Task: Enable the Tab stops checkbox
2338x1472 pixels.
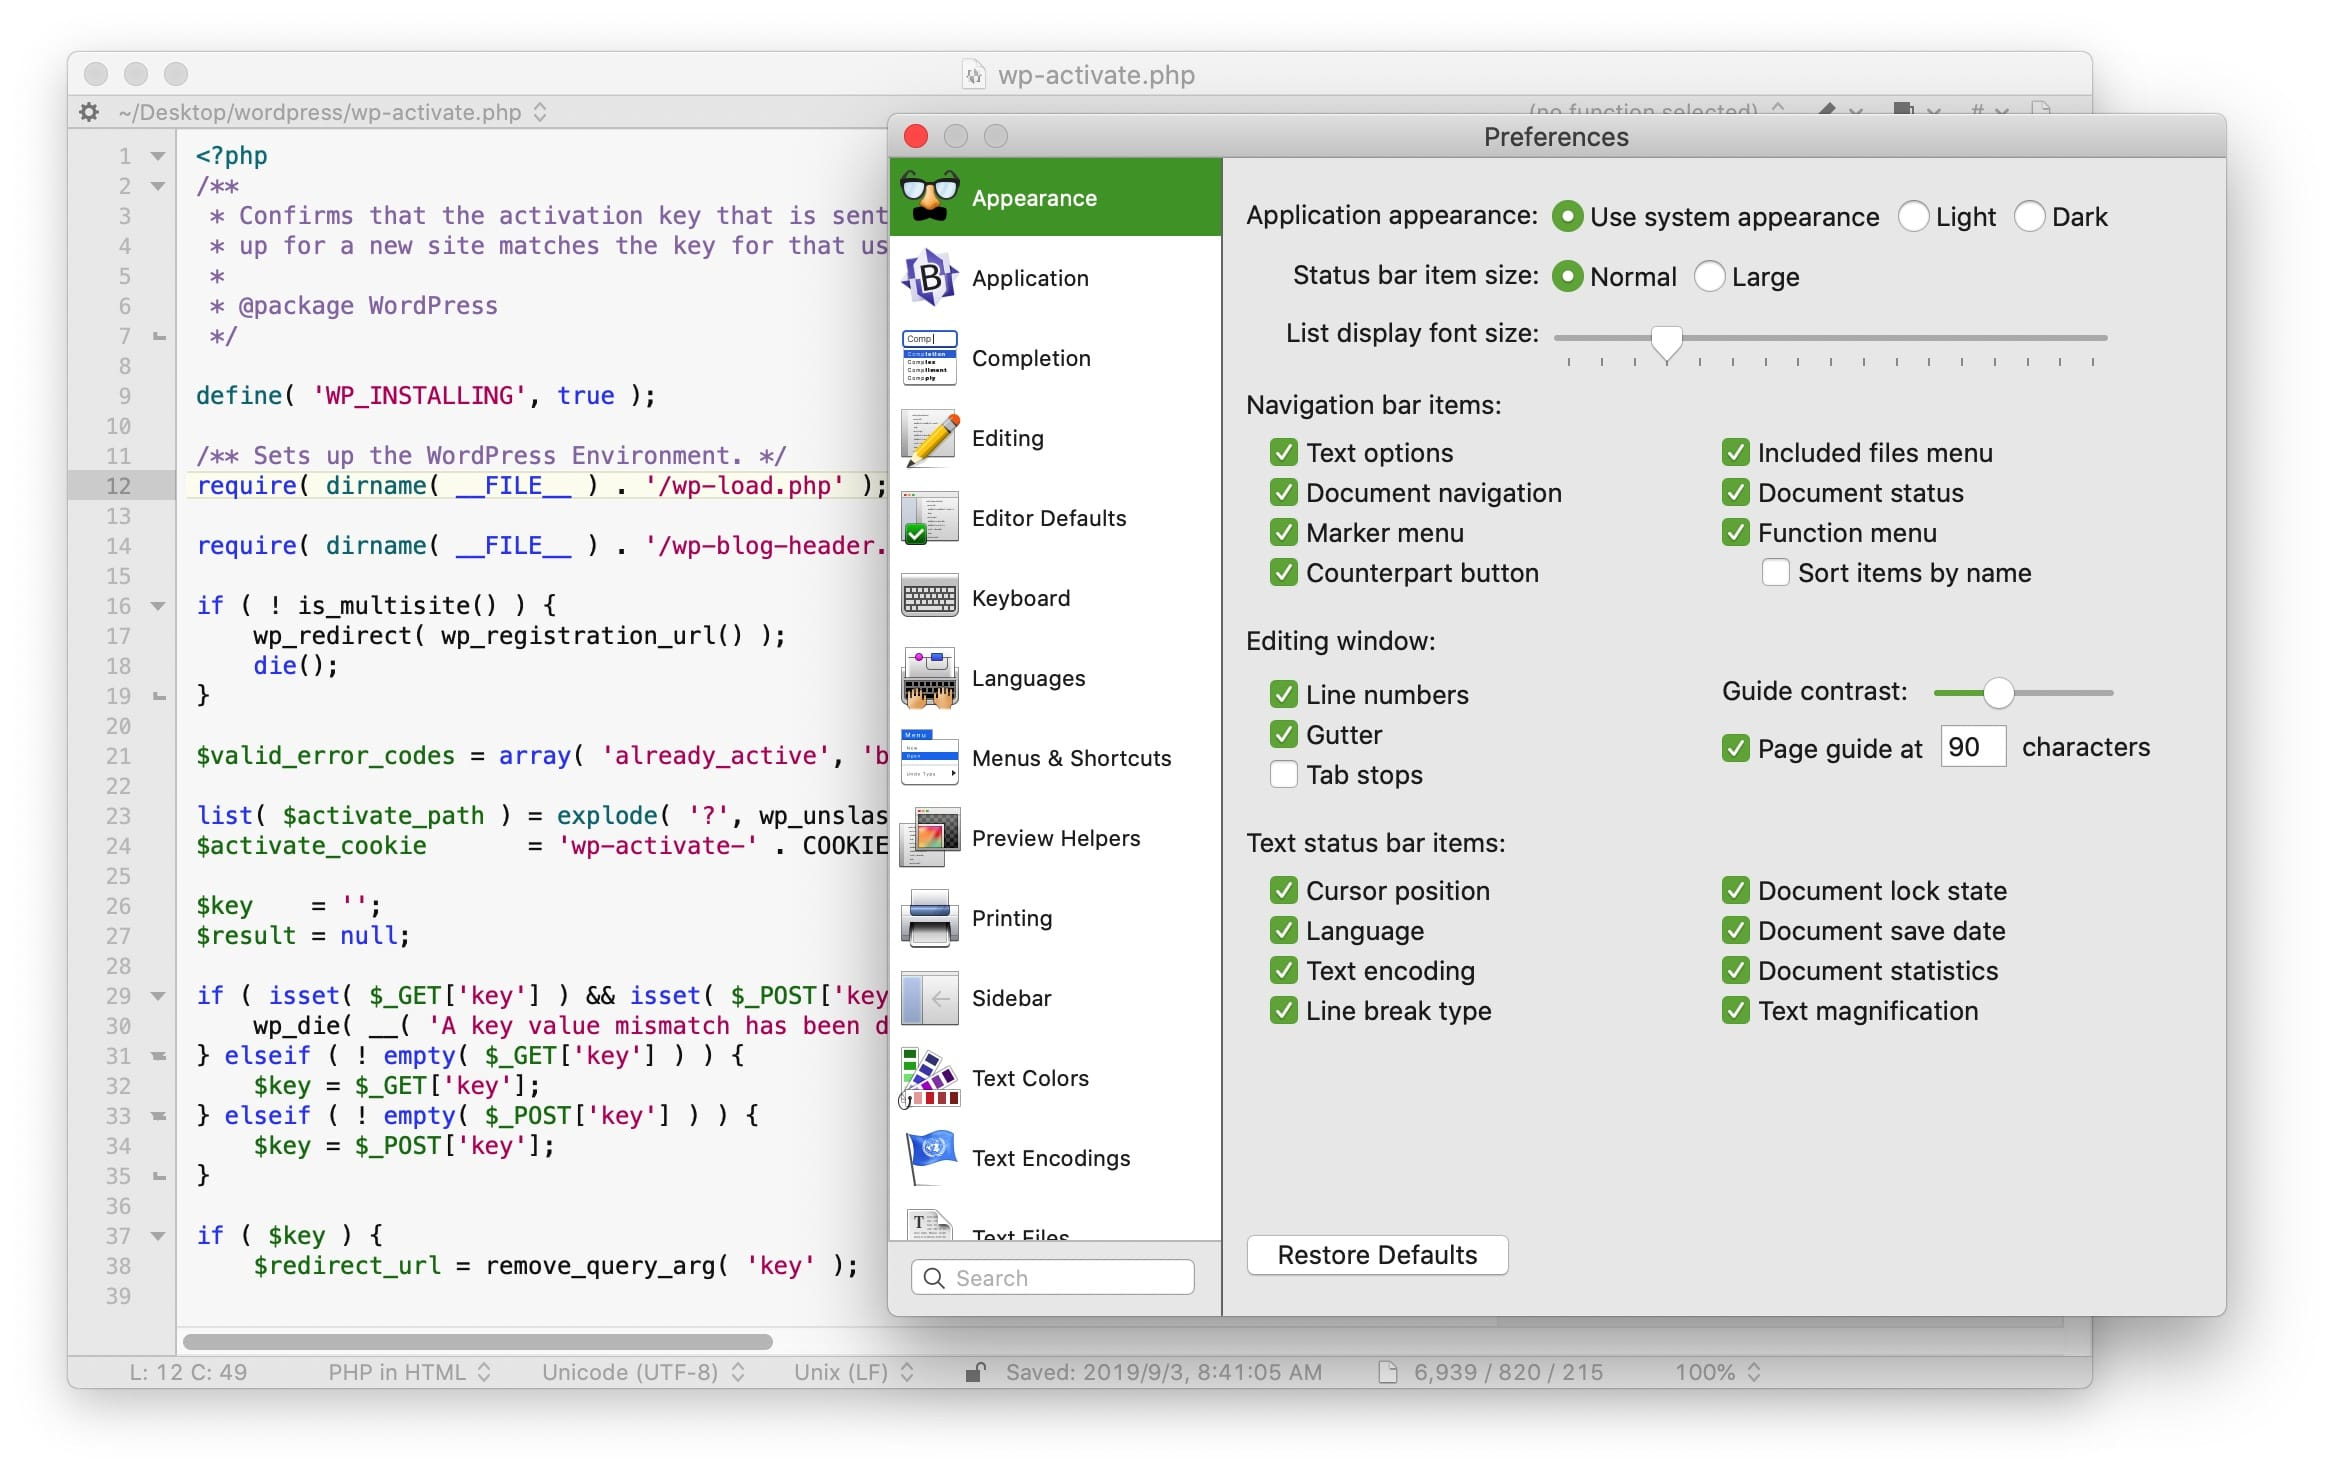Action: pos(1283,775)
